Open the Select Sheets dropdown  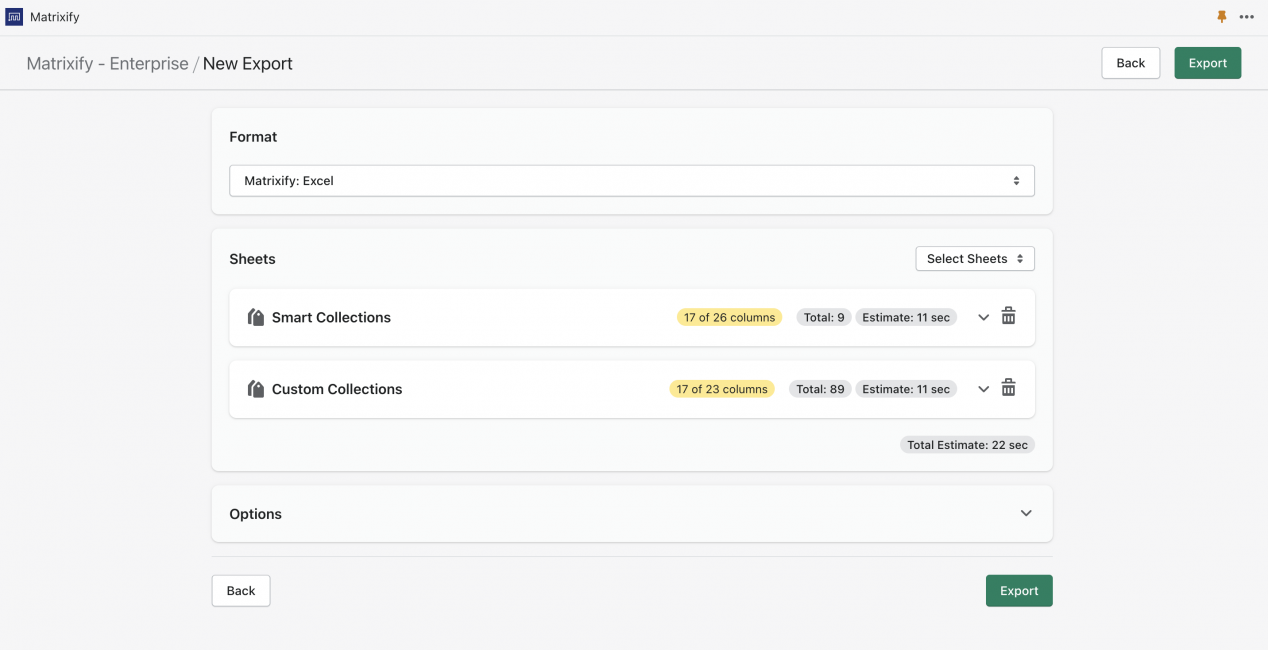[974, 258]
